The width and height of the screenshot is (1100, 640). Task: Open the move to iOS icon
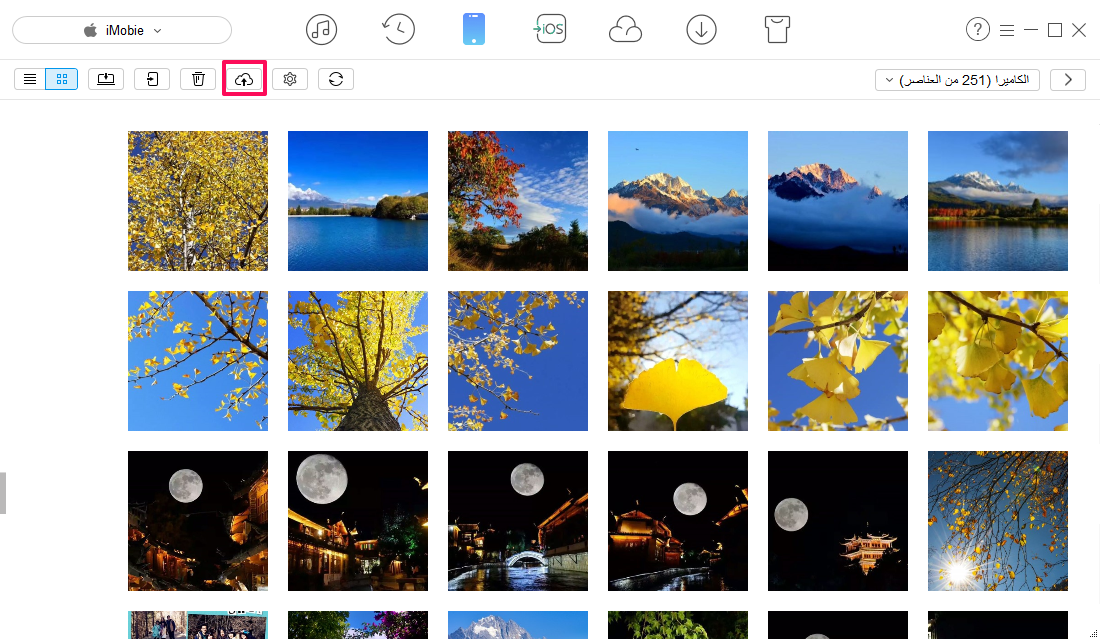[549, 29]
